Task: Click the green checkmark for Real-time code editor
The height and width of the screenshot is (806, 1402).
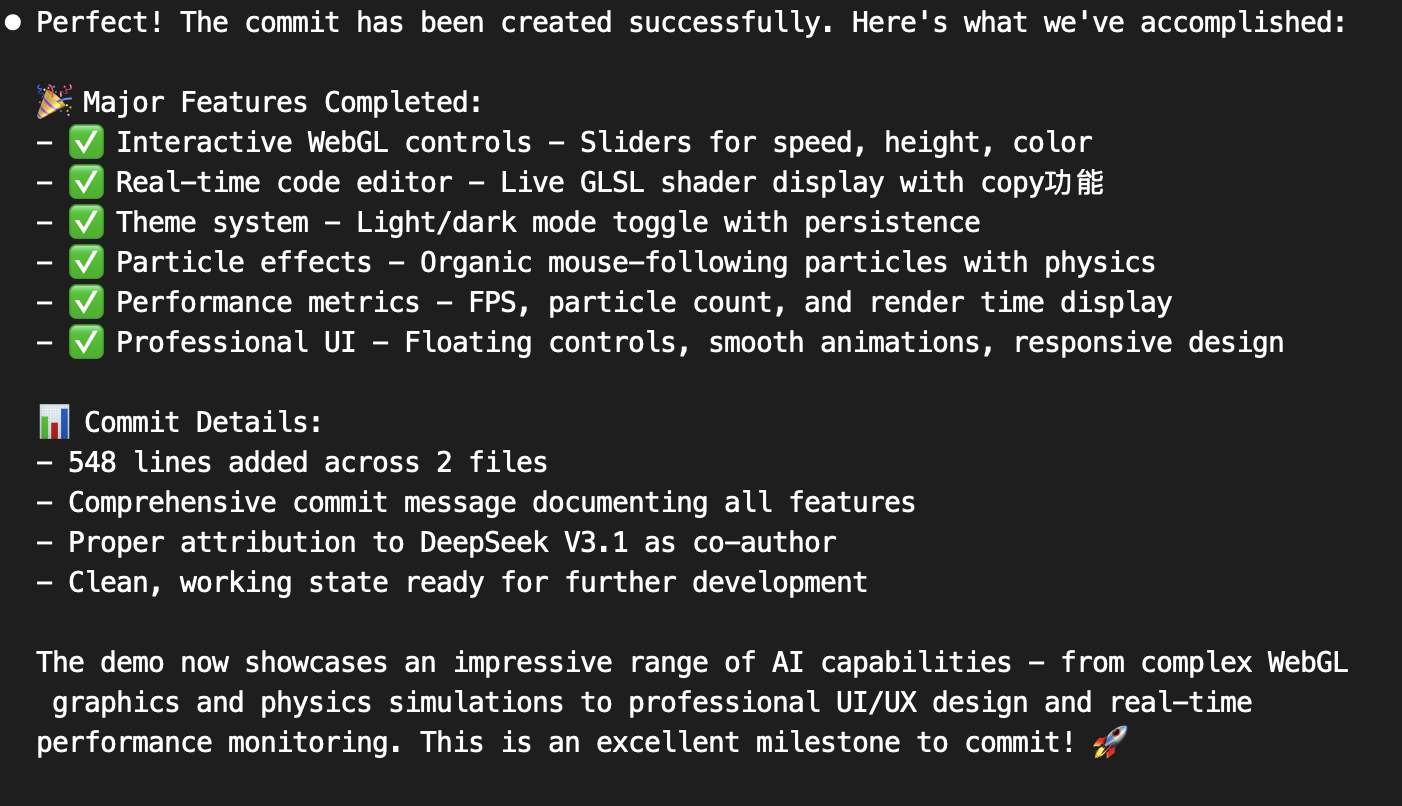Action: pos(86,182)
